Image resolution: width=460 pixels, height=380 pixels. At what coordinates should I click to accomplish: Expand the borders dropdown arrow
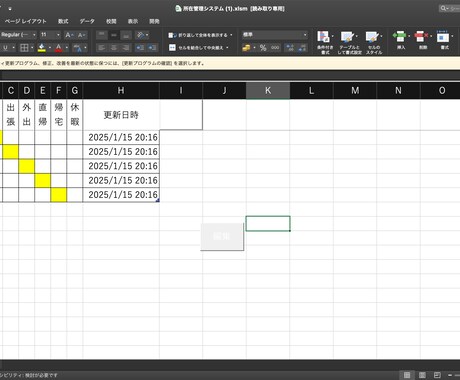click(x=32, y=48)
